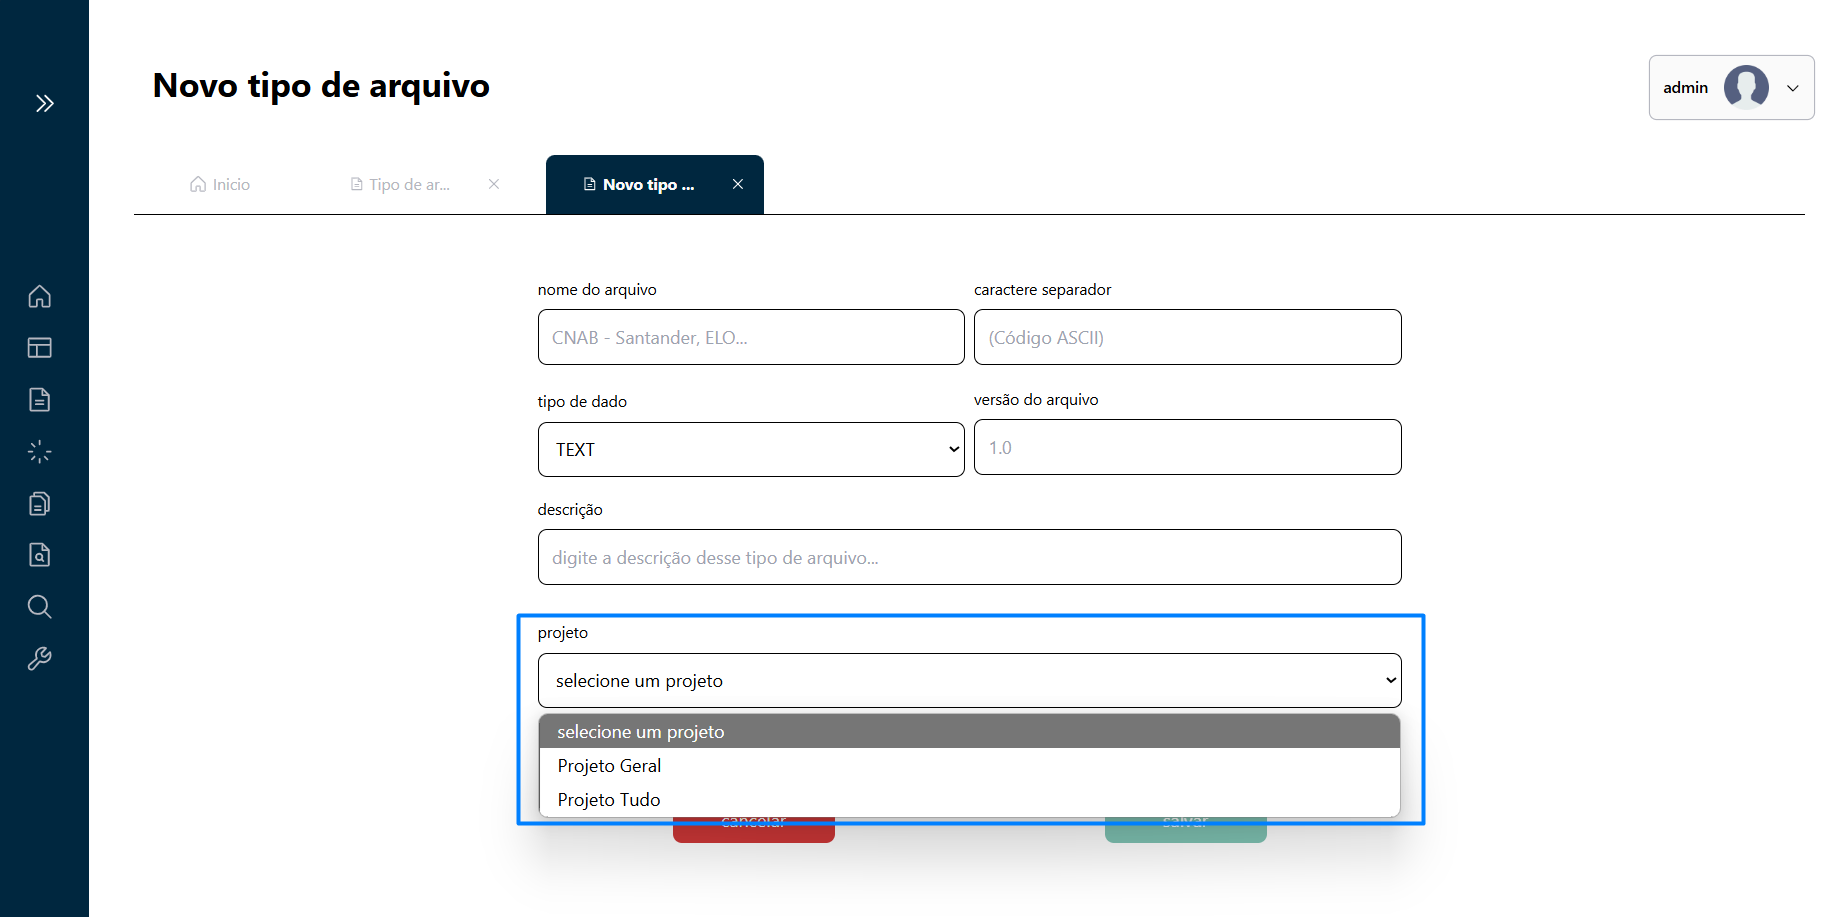Switch to the Tipo de ar... tab
This screenshot has height=917, width=1823.
coord(401,185)
